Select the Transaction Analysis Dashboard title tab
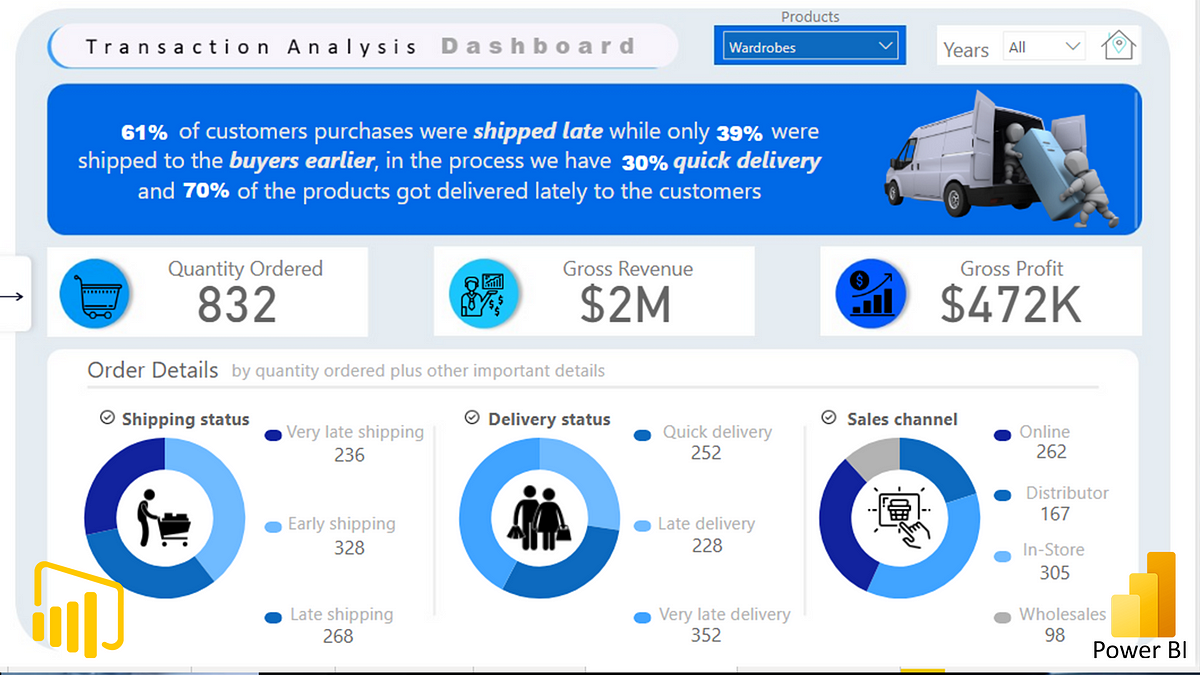 361,47
